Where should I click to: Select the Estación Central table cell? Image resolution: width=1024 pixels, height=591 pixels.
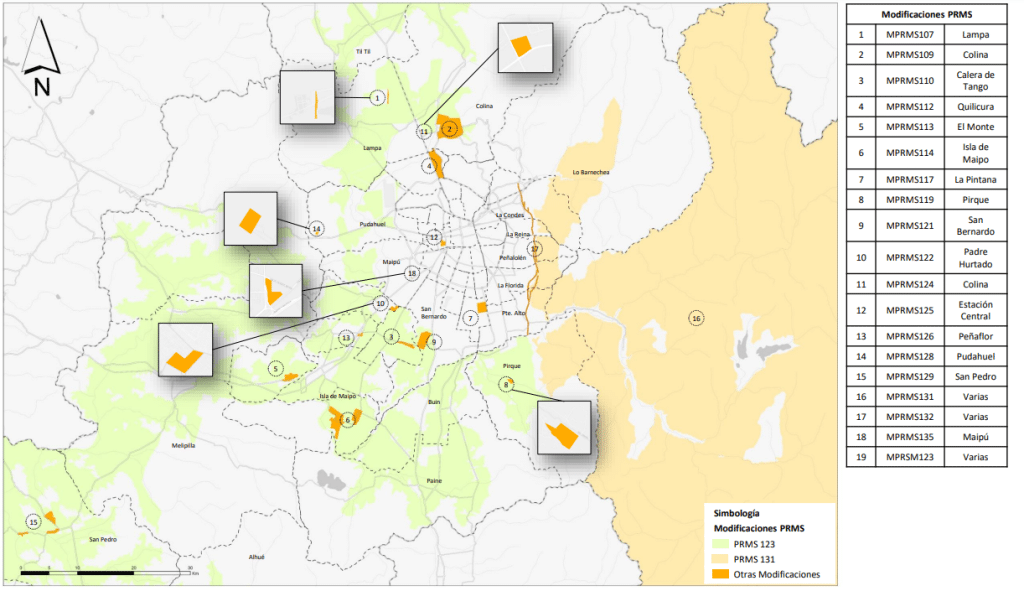[x=974, y=310]
